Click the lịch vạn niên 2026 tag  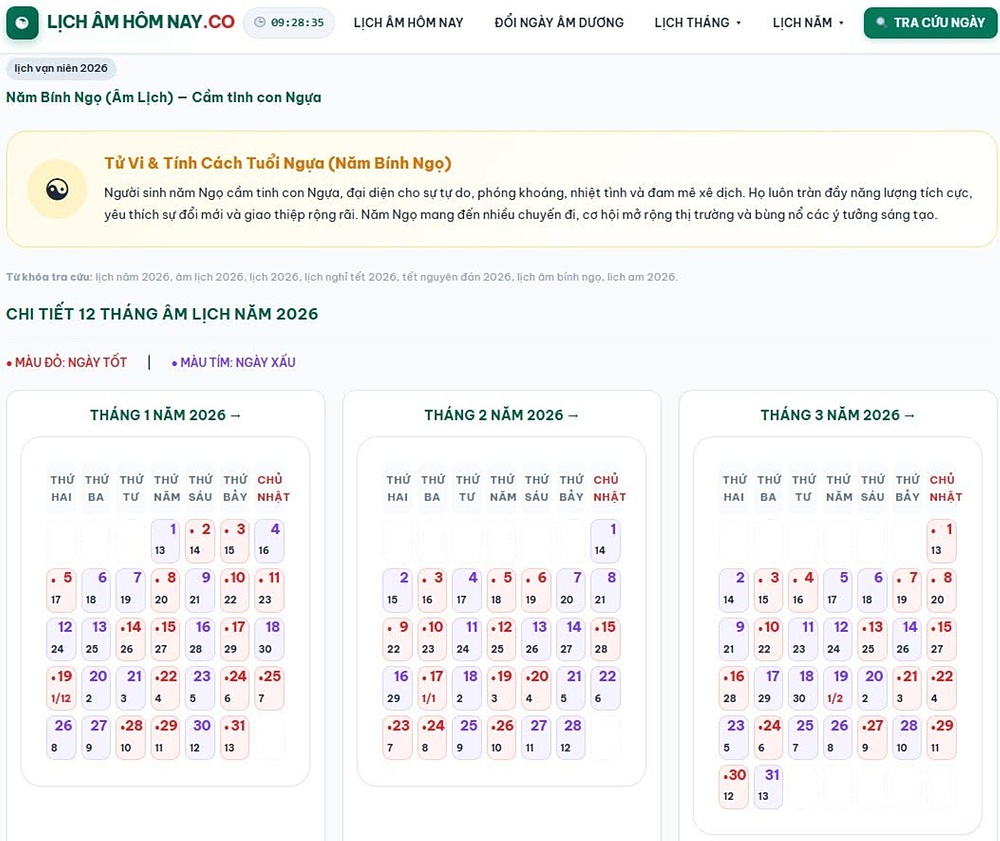coord(61,68)
